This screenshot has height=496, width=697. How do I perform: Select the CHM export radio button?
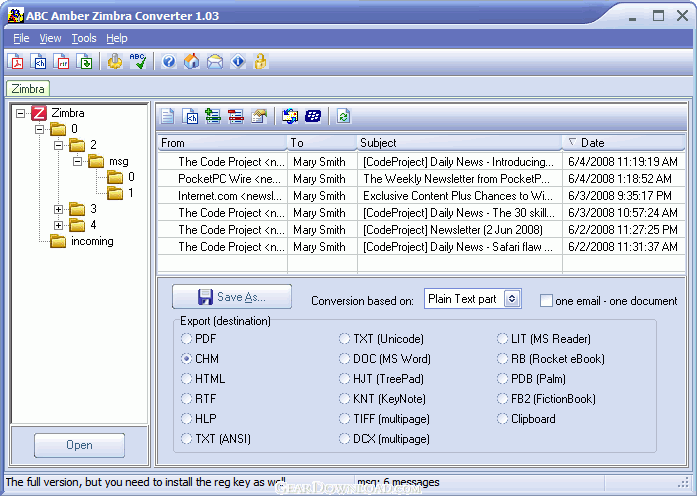186,359
